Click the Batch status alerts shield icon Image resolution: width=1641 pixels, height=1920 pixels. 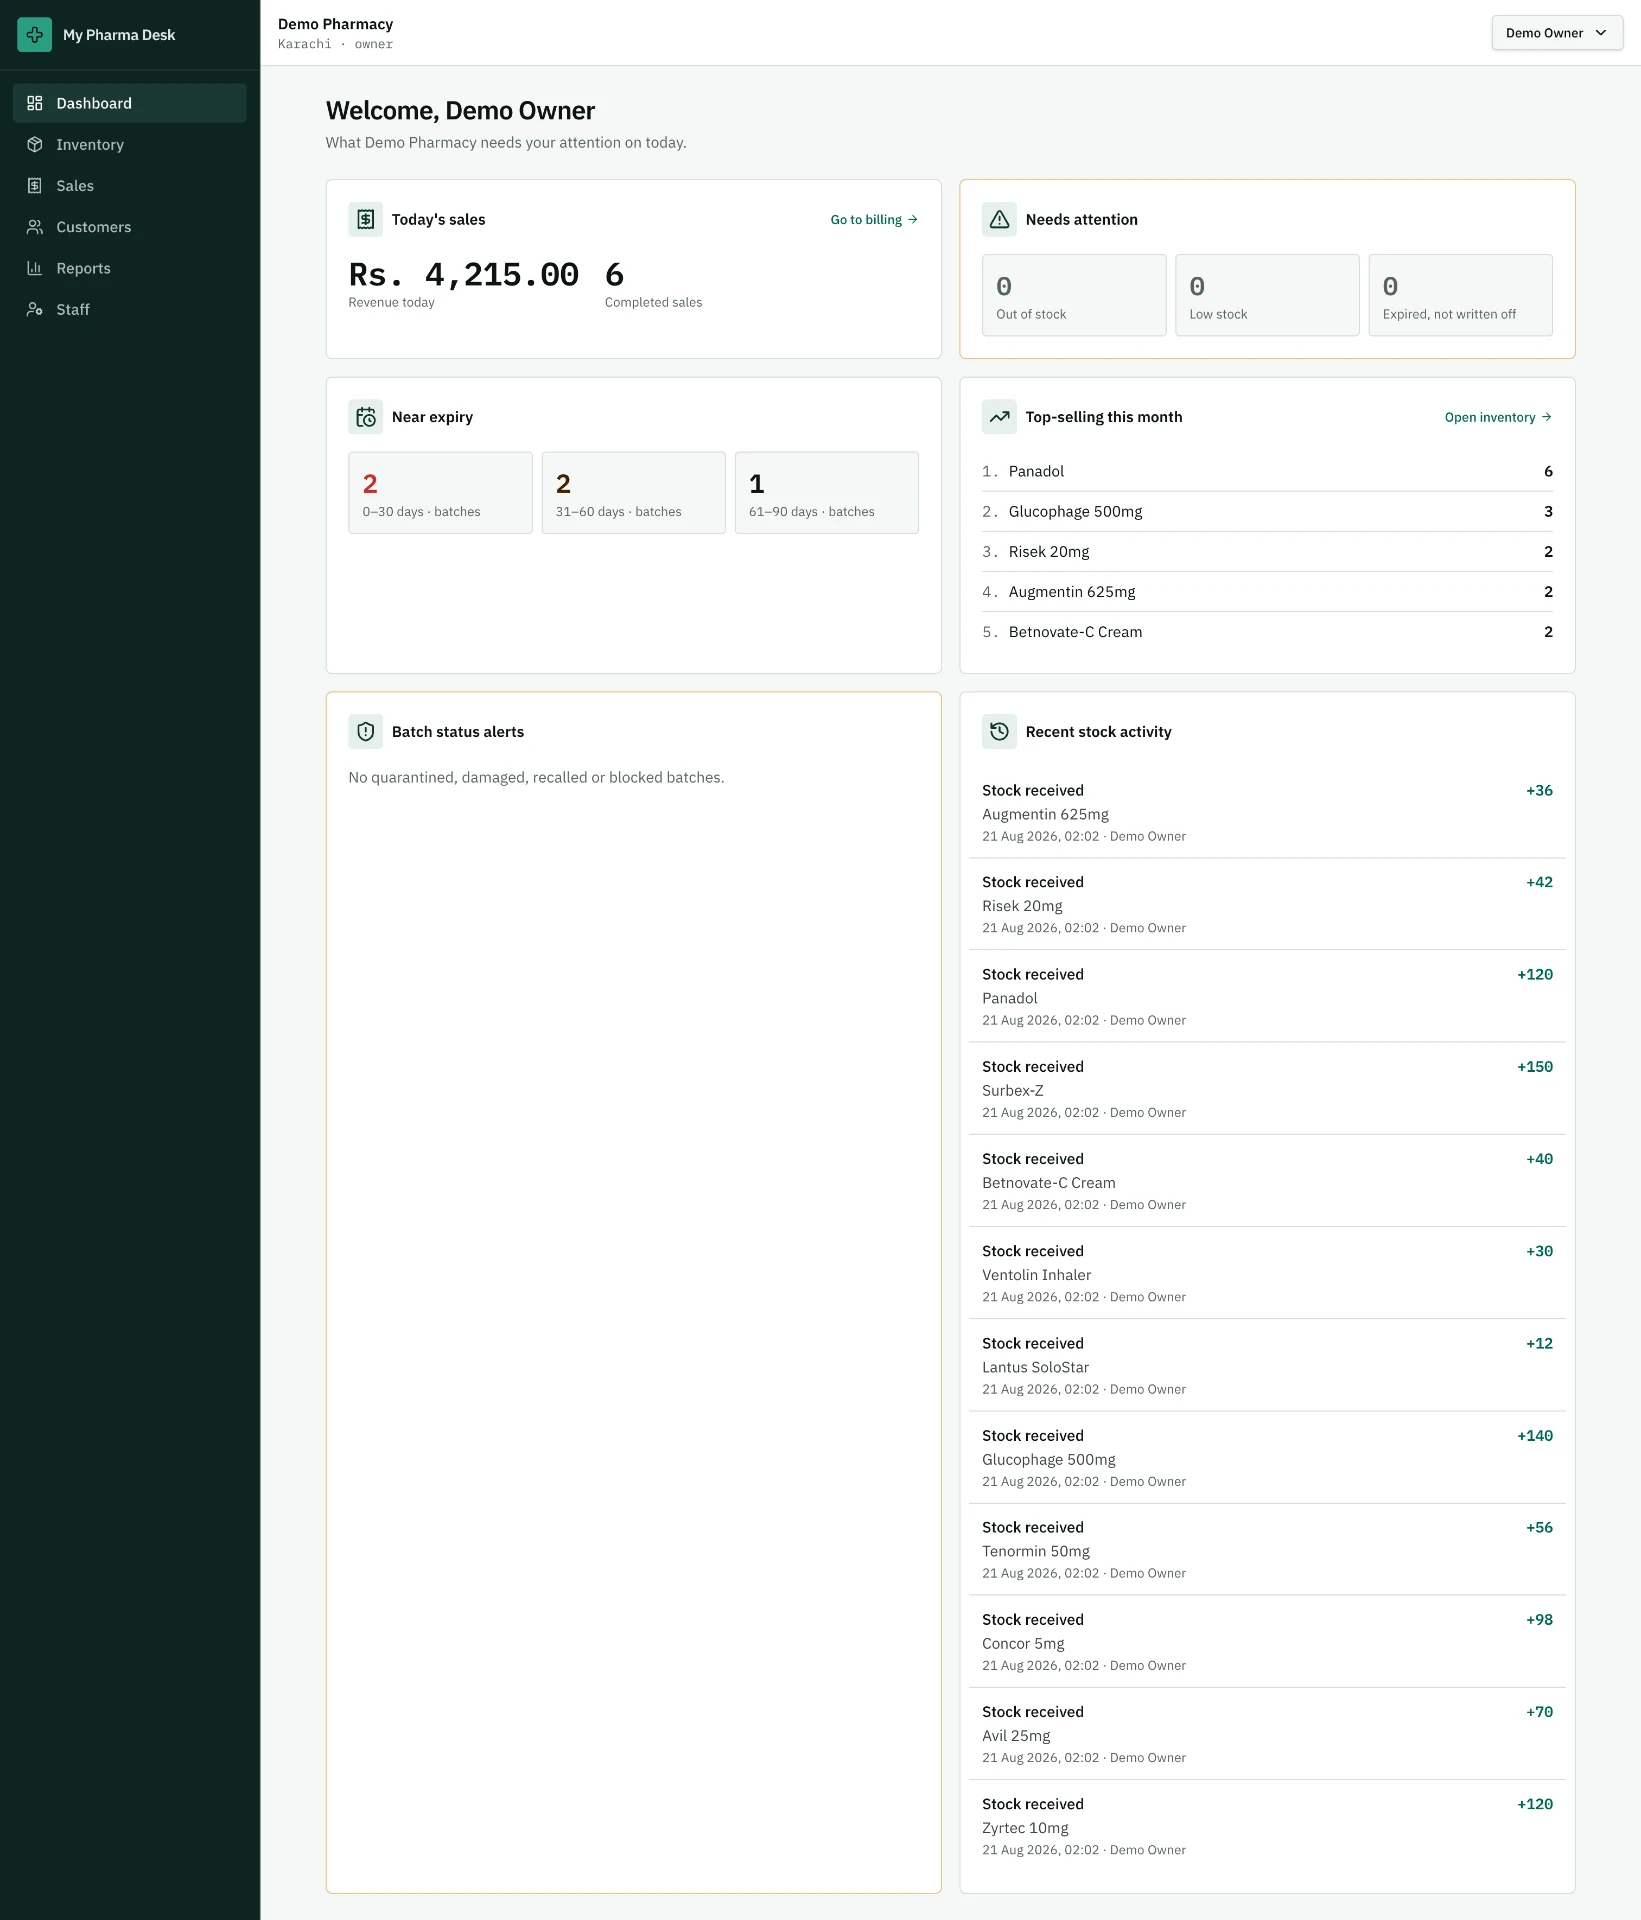pos(366,732)
